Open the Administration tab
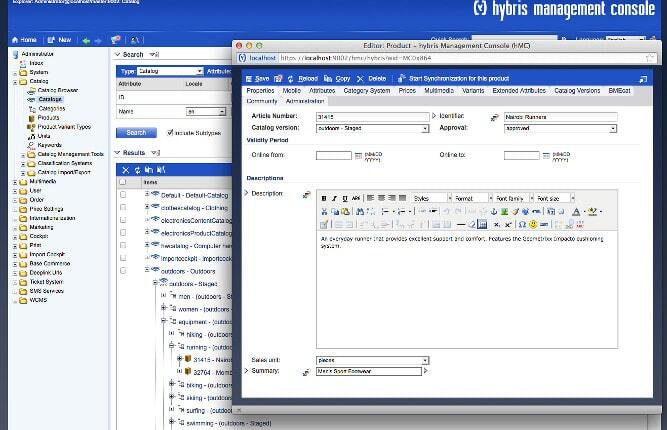 pyautogui.click(x=305, y=101)
